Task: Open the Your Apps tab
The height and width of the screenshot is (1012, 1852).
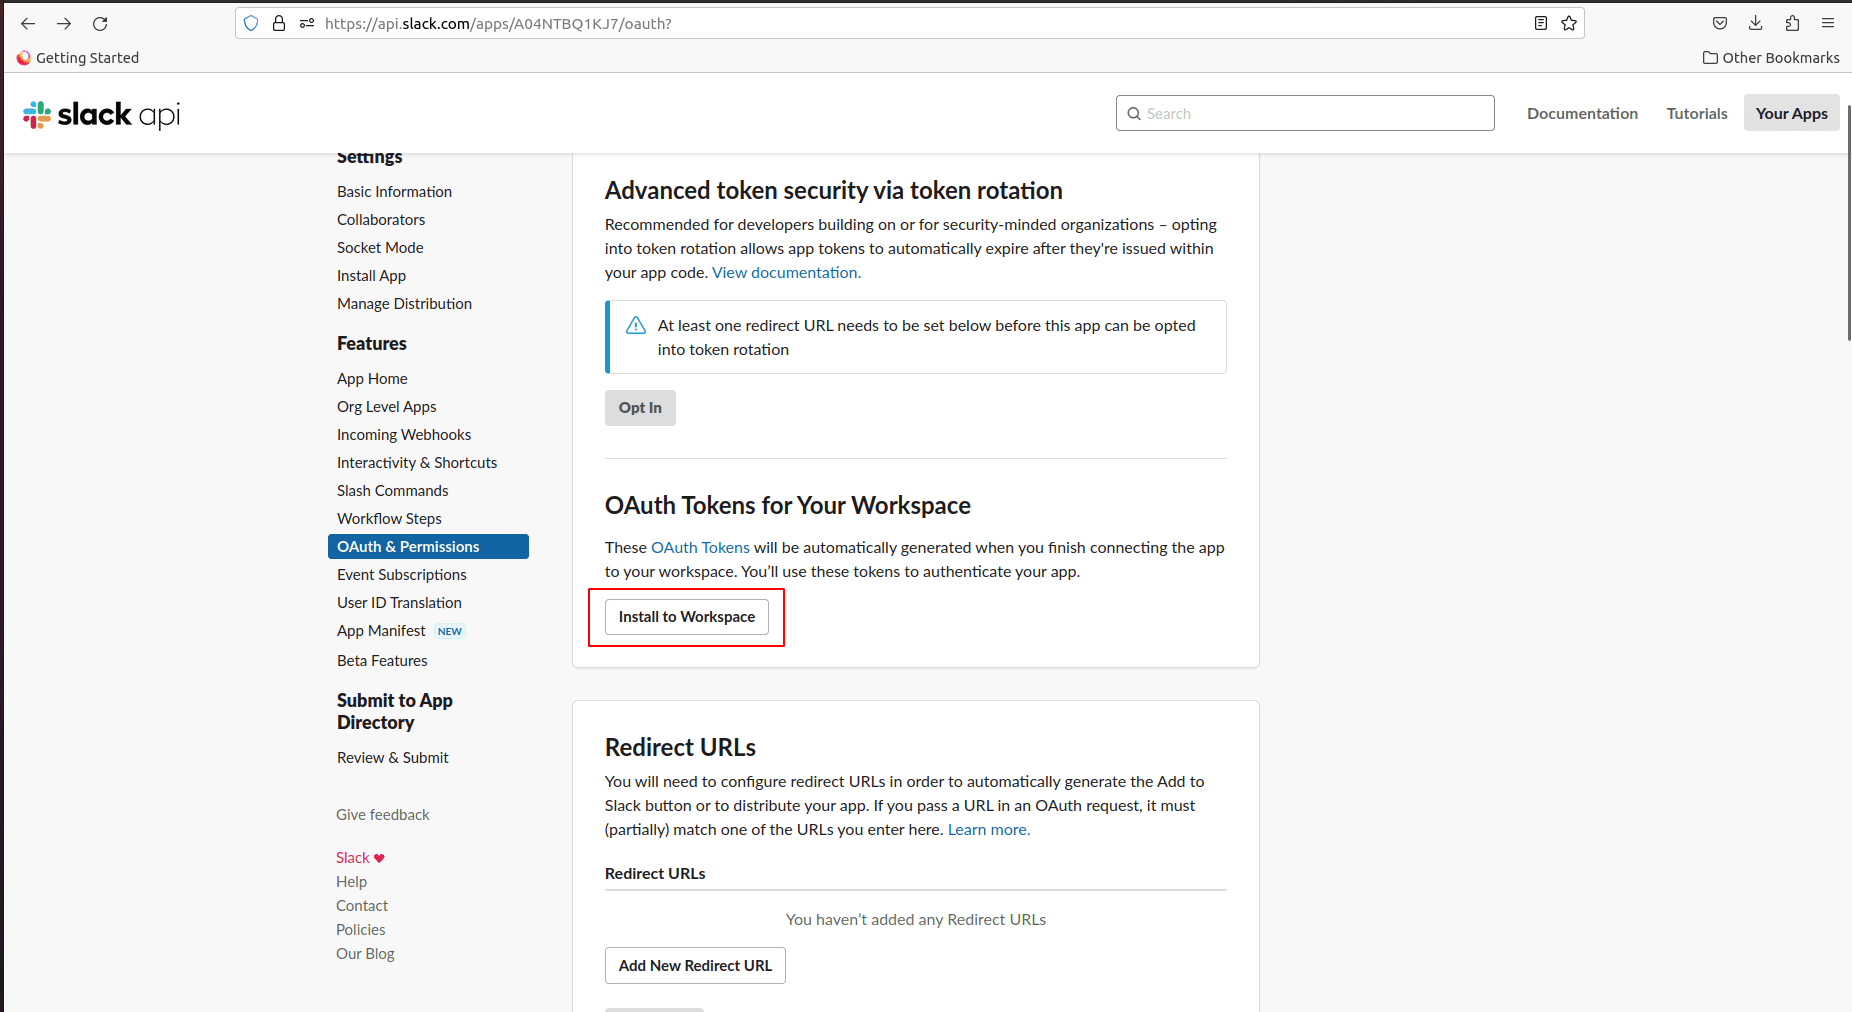Action: [1791, 113]
